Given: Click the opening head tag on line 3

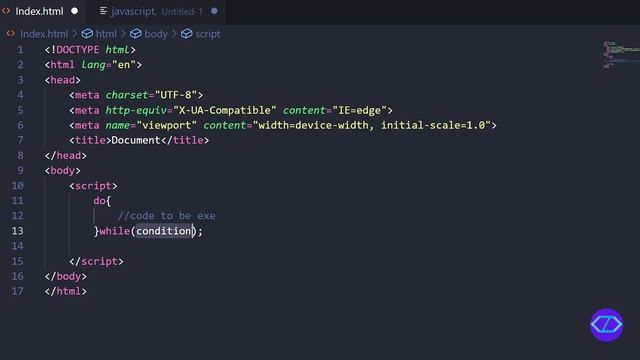Looking at the screenshot, I should pos(62,80).
